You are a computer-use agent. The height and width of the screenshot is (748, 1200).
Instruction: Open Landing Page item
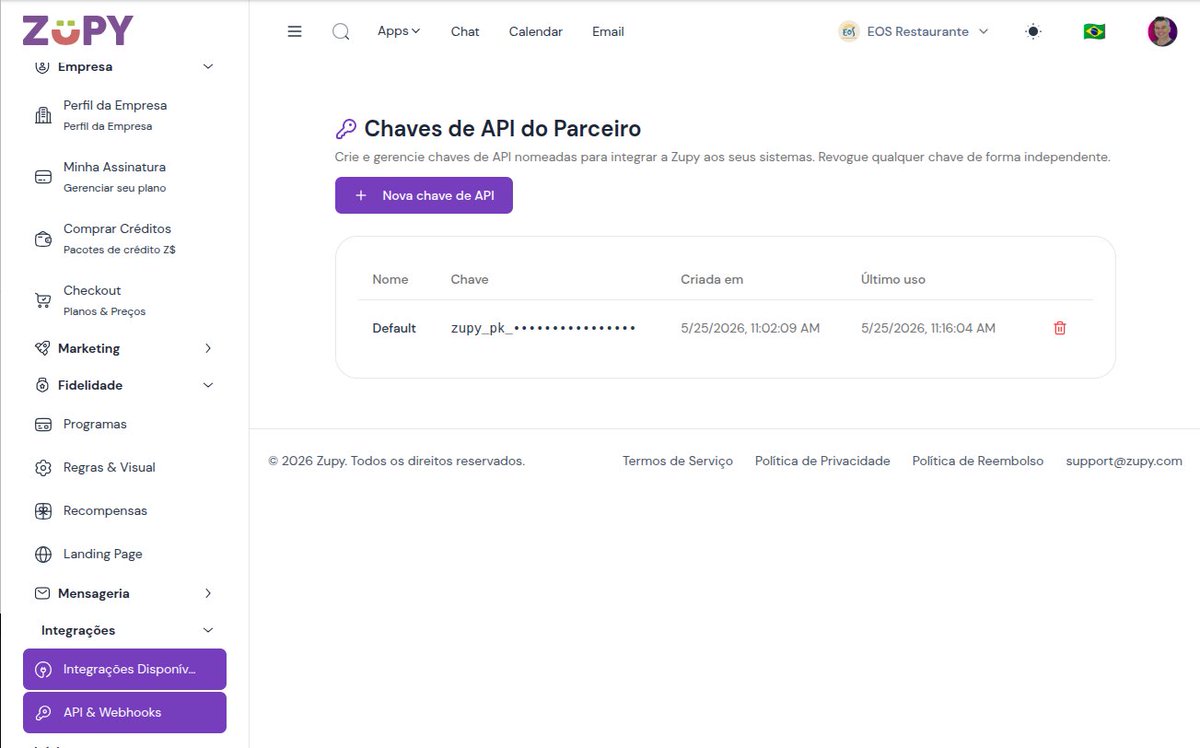pyautogui.click(x=125, y=554)
